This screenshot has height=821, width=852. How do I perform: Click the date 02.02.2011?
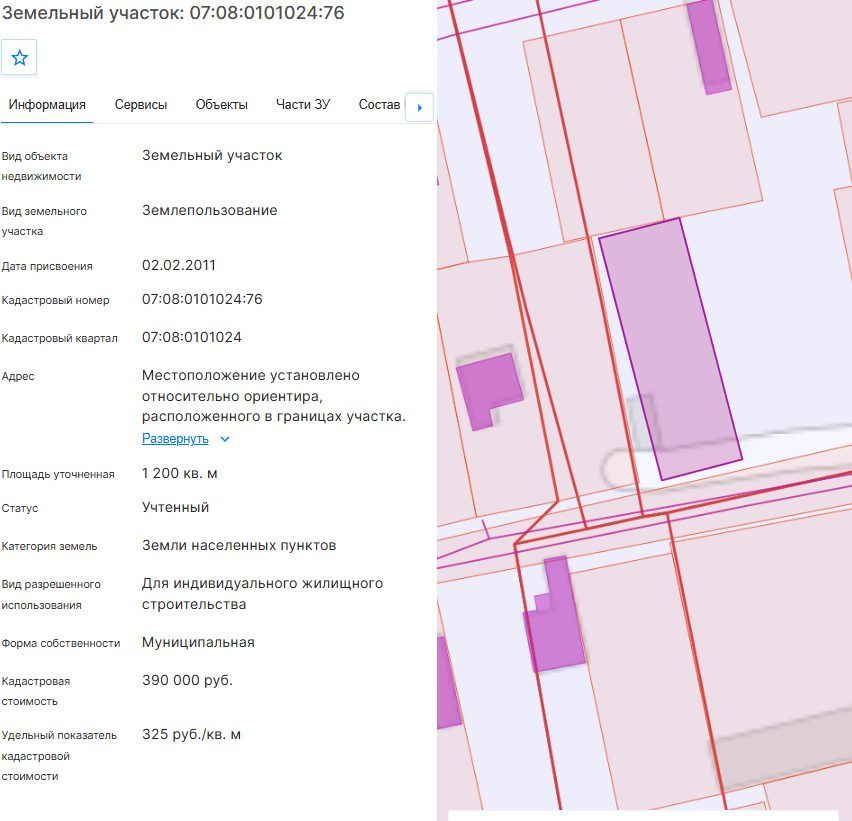(x=179, y=265)
